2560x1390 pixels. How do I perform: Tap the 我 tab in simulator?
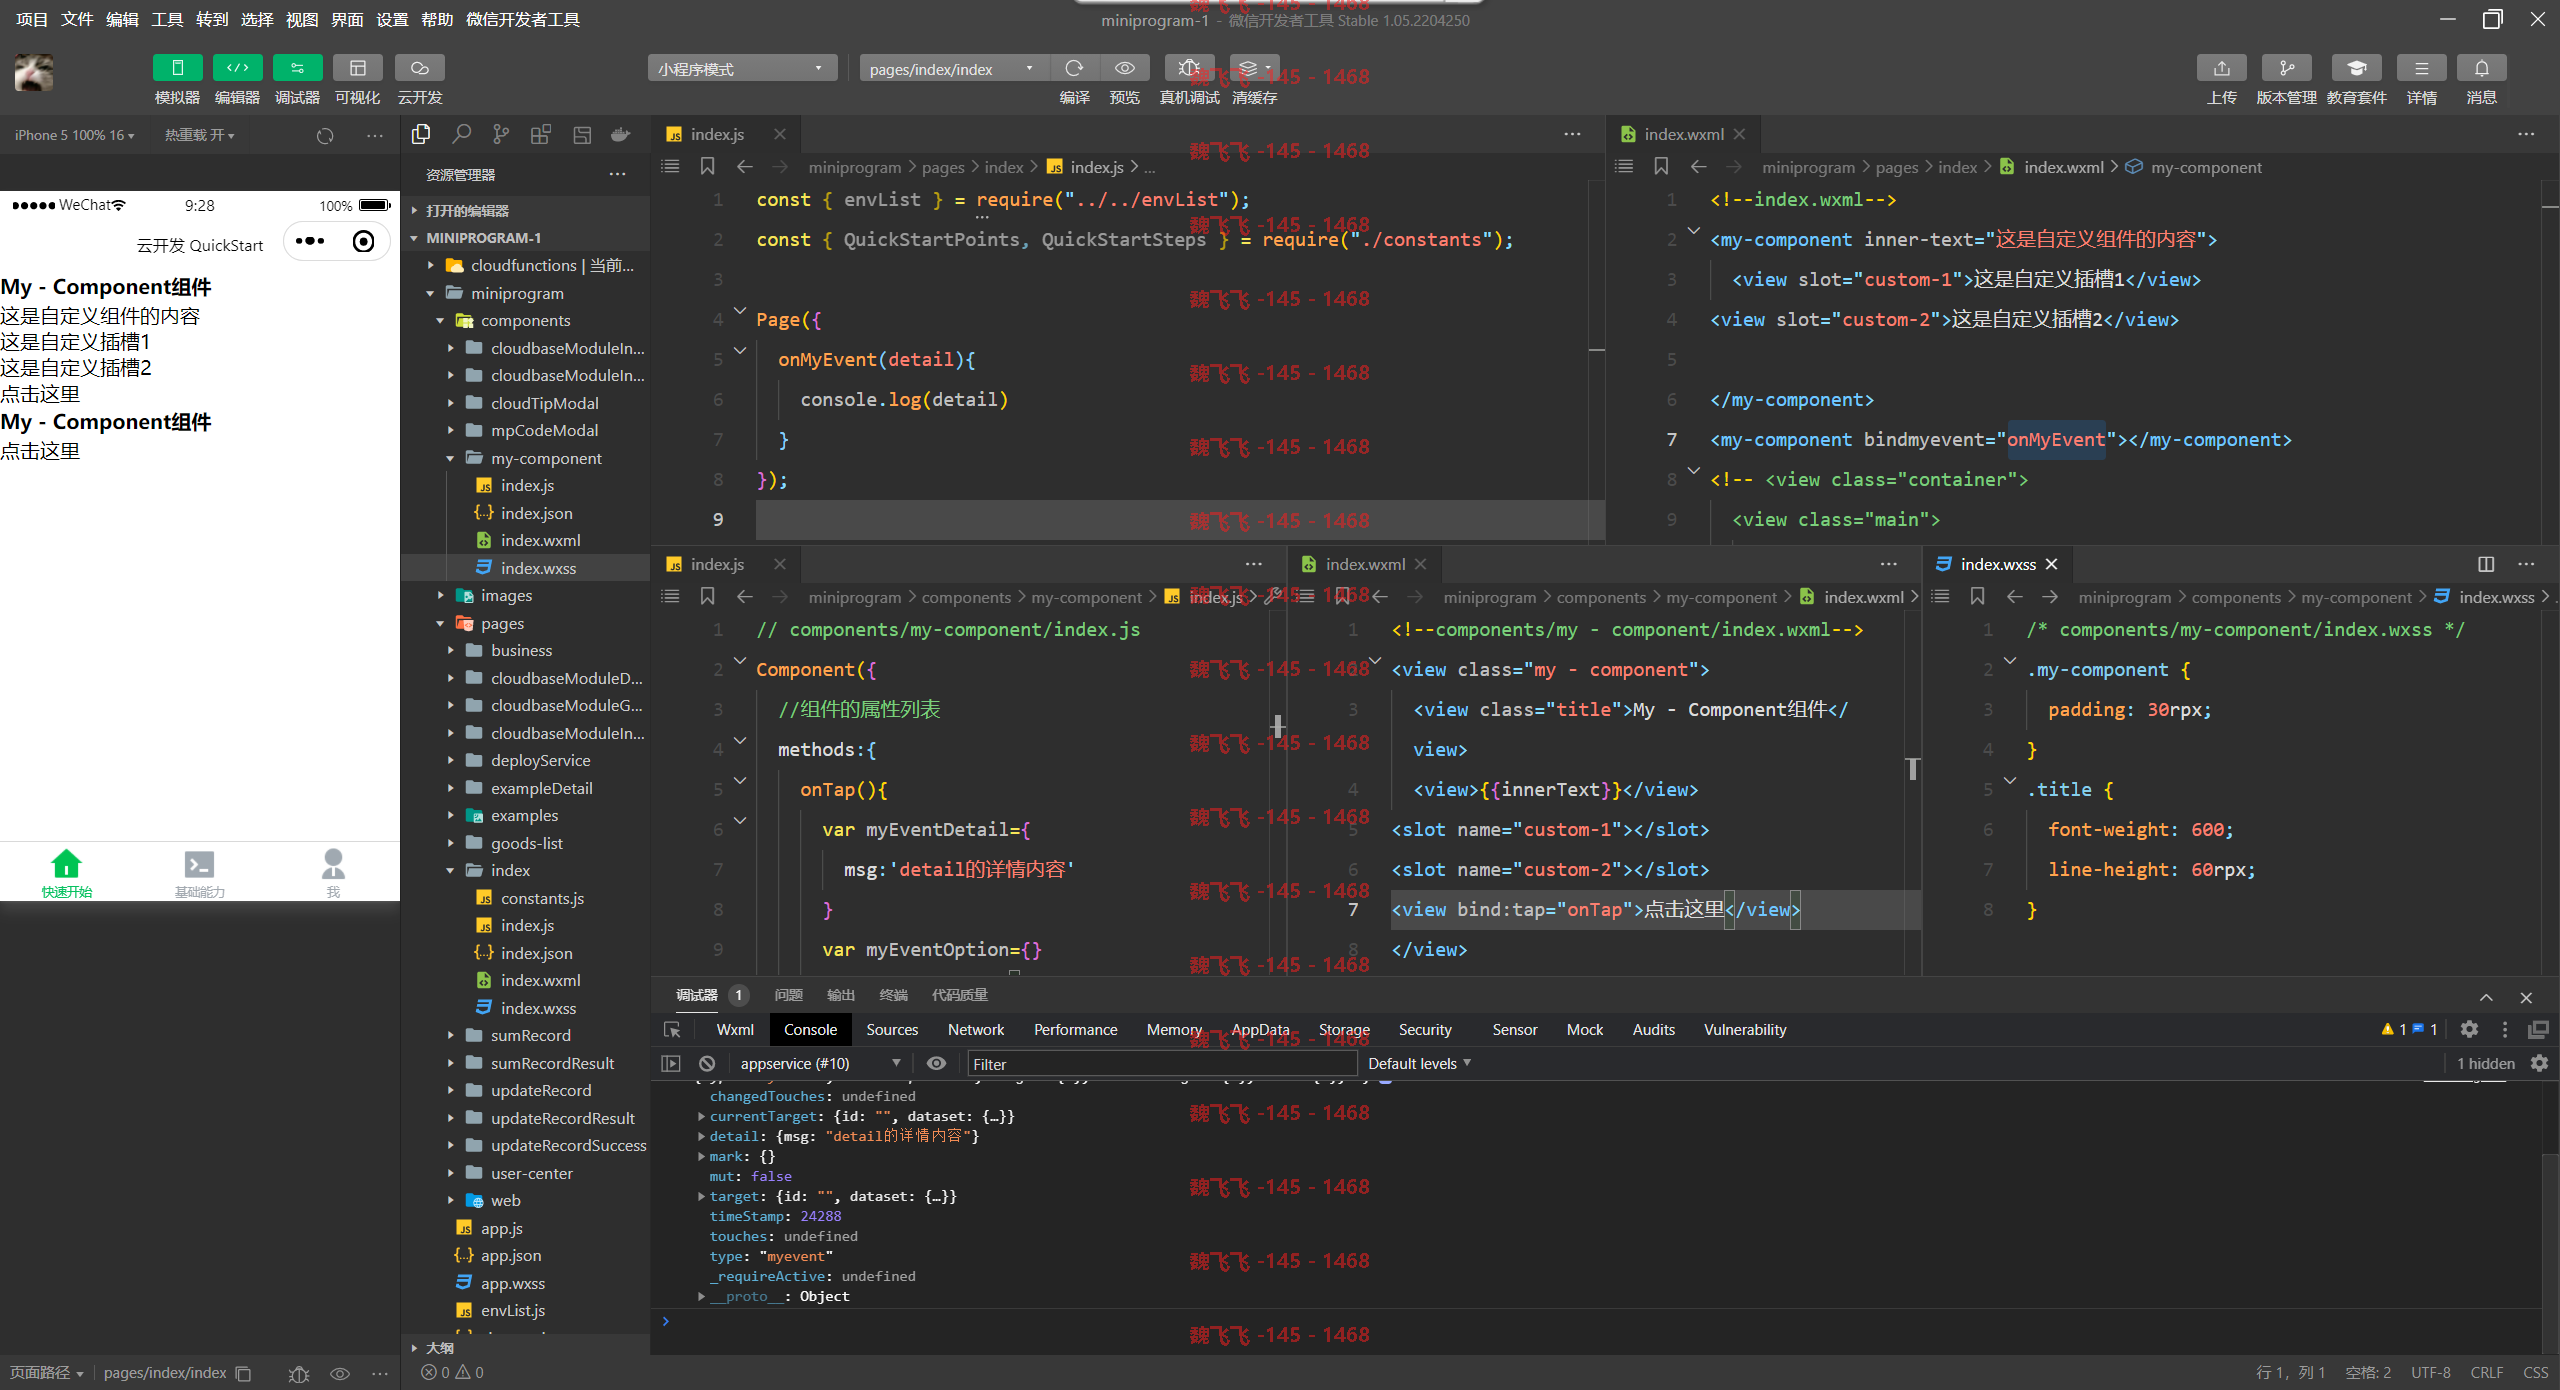333,872
